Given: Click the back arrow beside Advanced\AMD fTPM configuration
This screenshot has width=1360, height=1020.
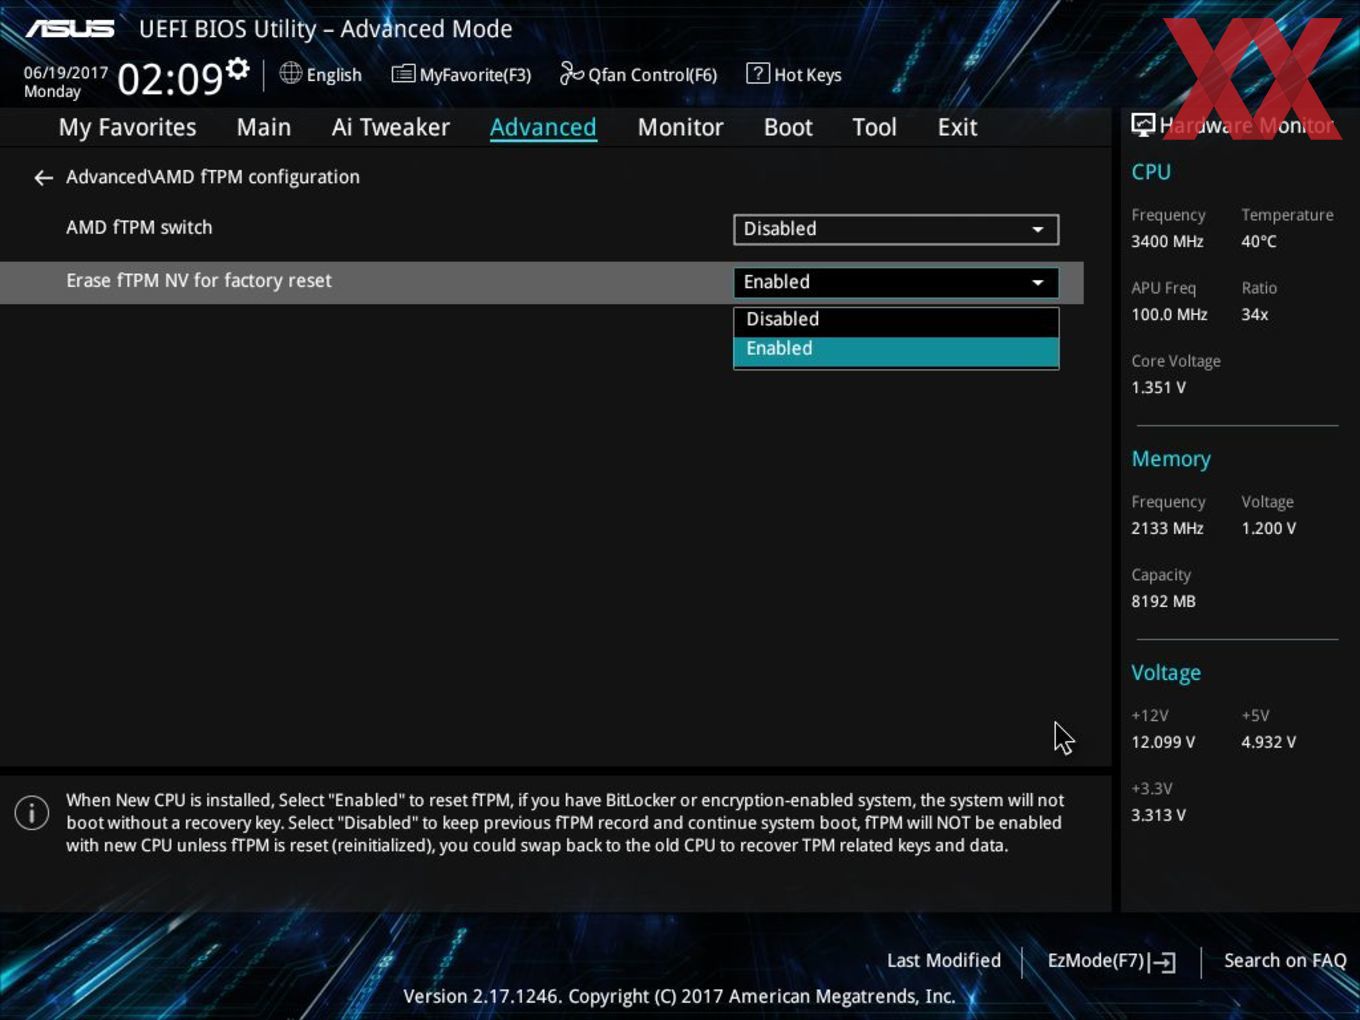Looking at the screenshot, I should coord(43,178).
